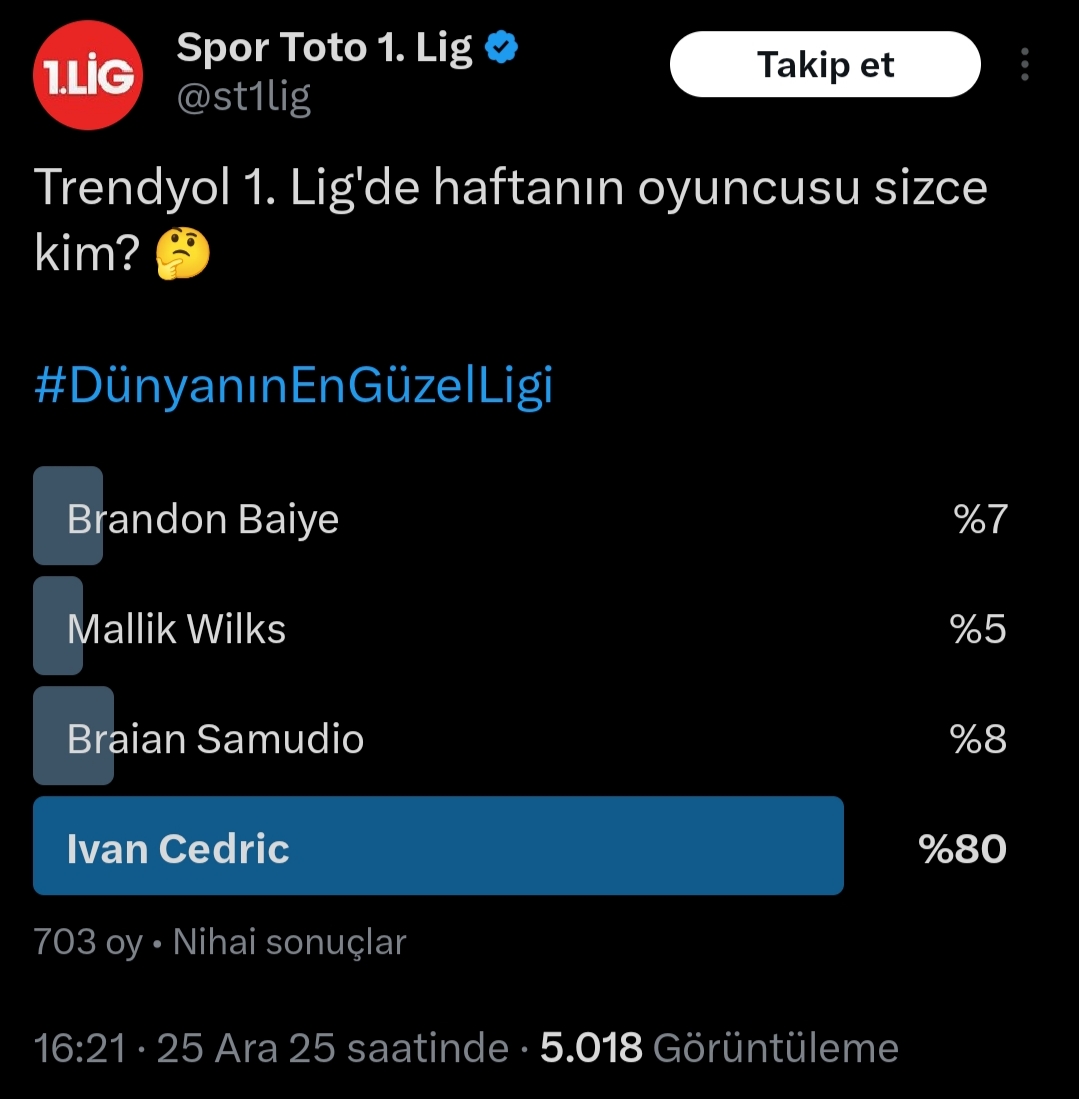Open the #DünyanınEnGüzelLigi hashtag
Image resolution: width=1079 pixels, height=1099 pixels.
[x=293, y=388]
